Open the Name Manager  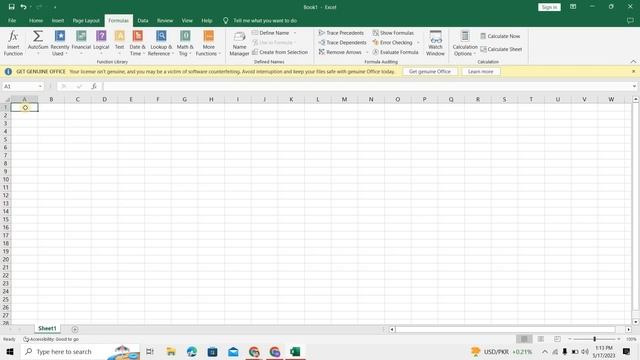pos(239,43)
